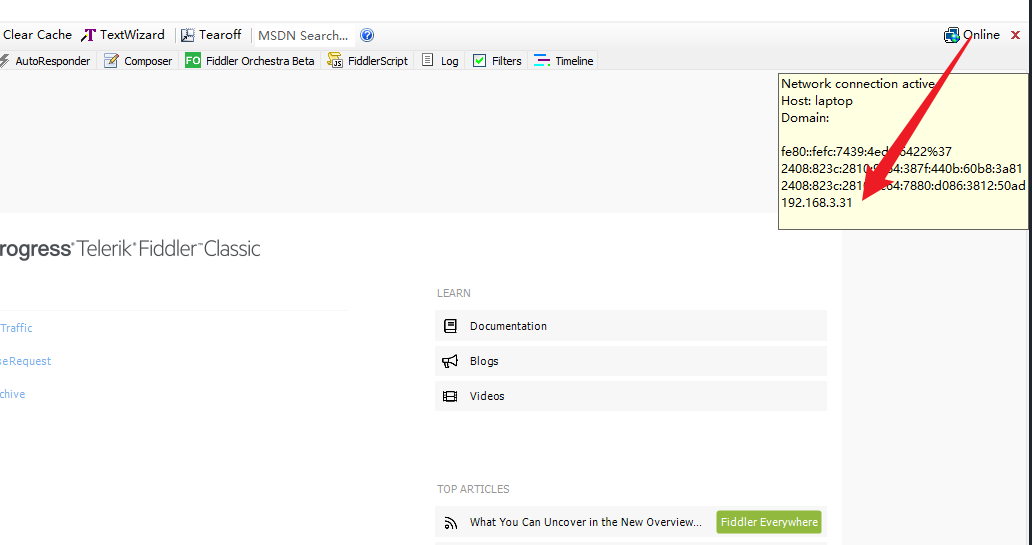
Task: Switch to the Log tab
Action: tap(440, 61)
